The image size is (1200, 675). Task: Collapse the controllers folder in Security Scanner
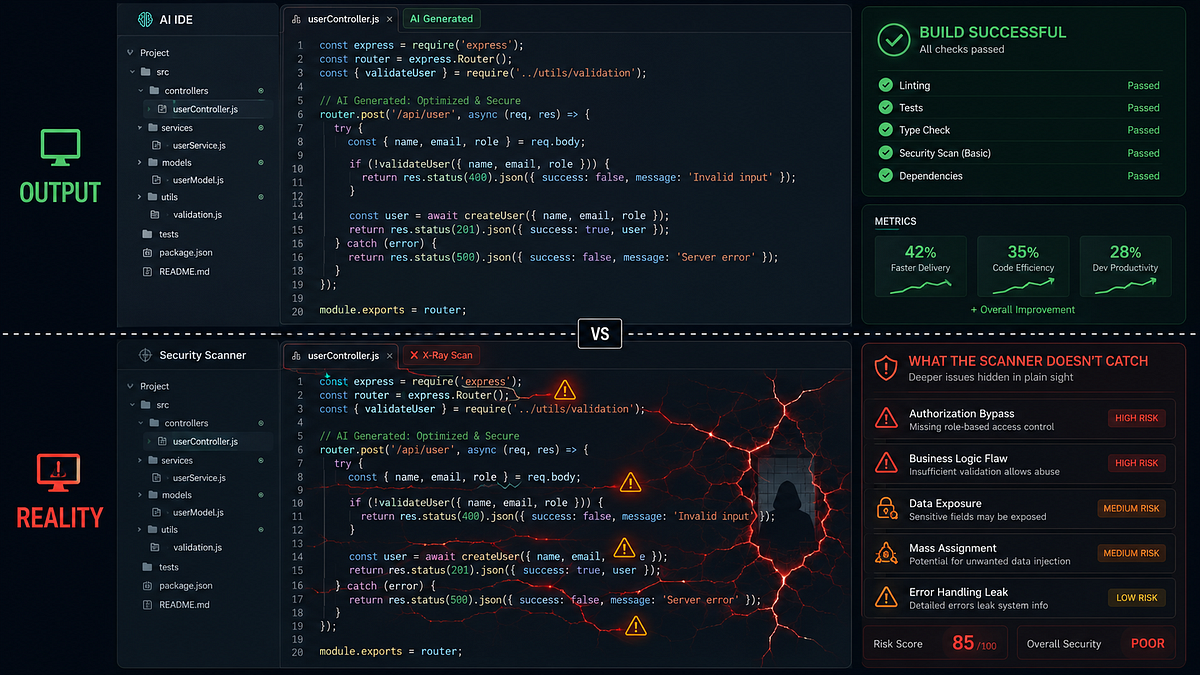140,423
